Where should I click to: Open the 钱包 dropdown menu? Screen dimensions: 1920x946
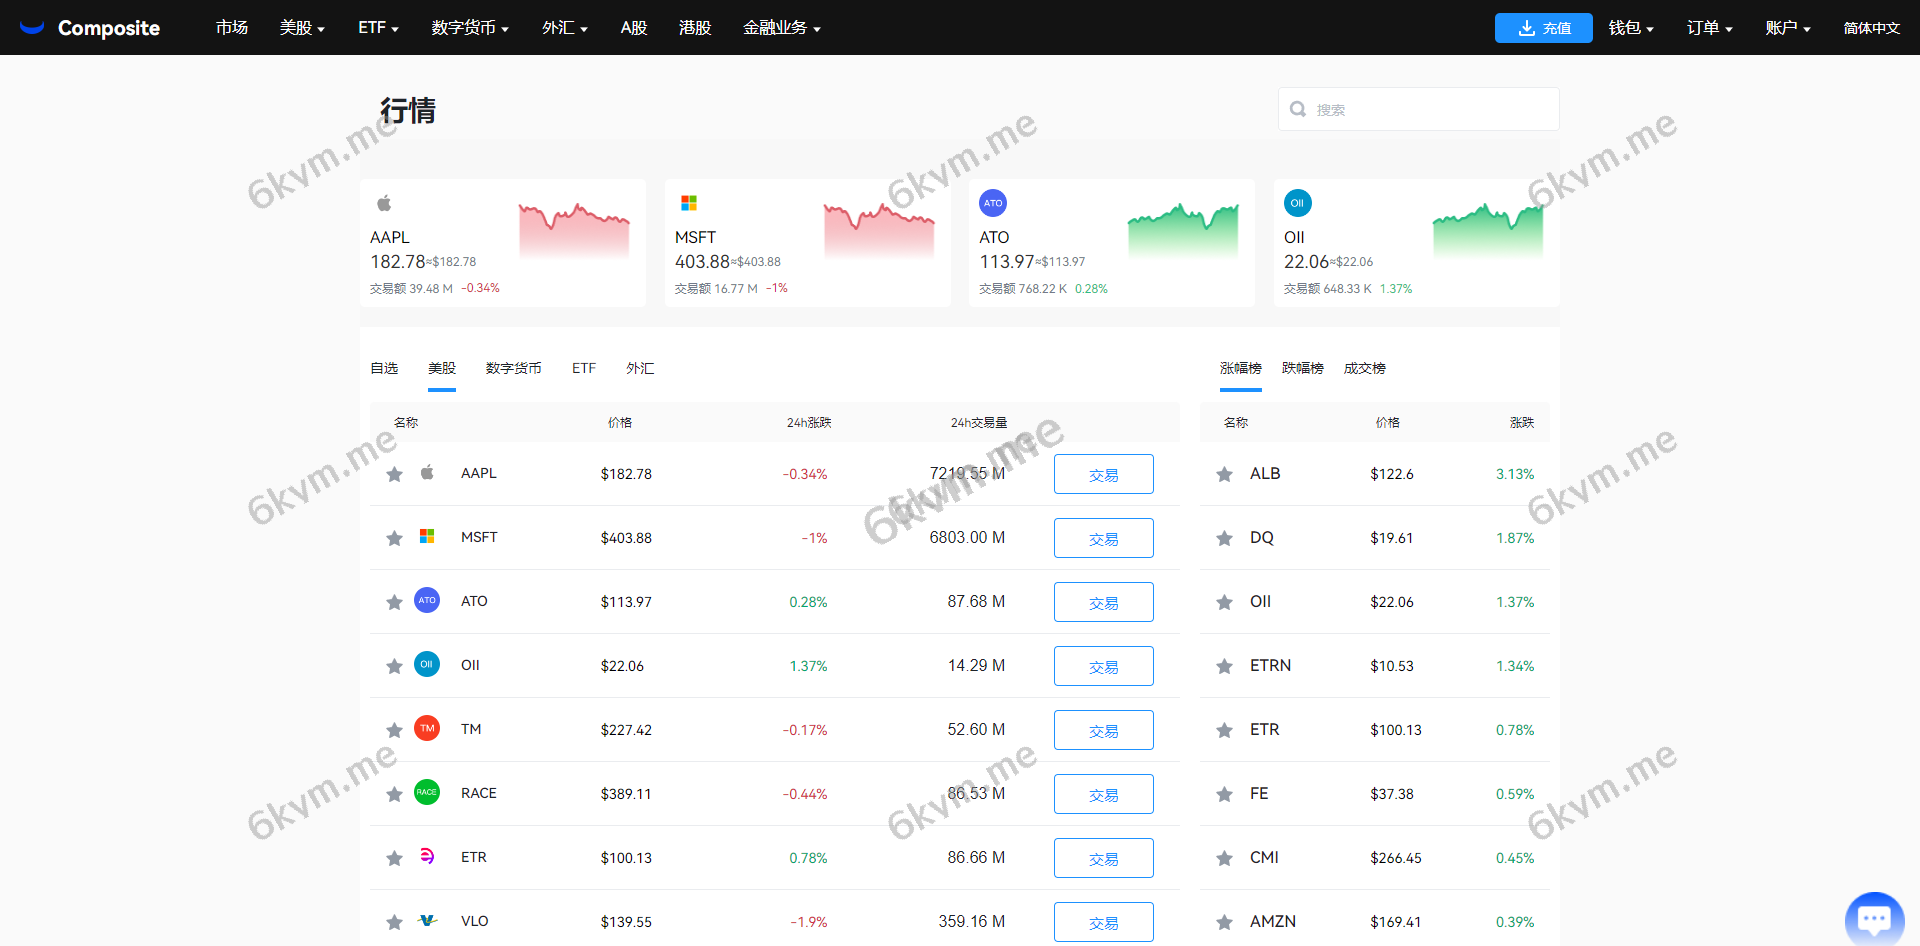click(x=1630, y=27)
